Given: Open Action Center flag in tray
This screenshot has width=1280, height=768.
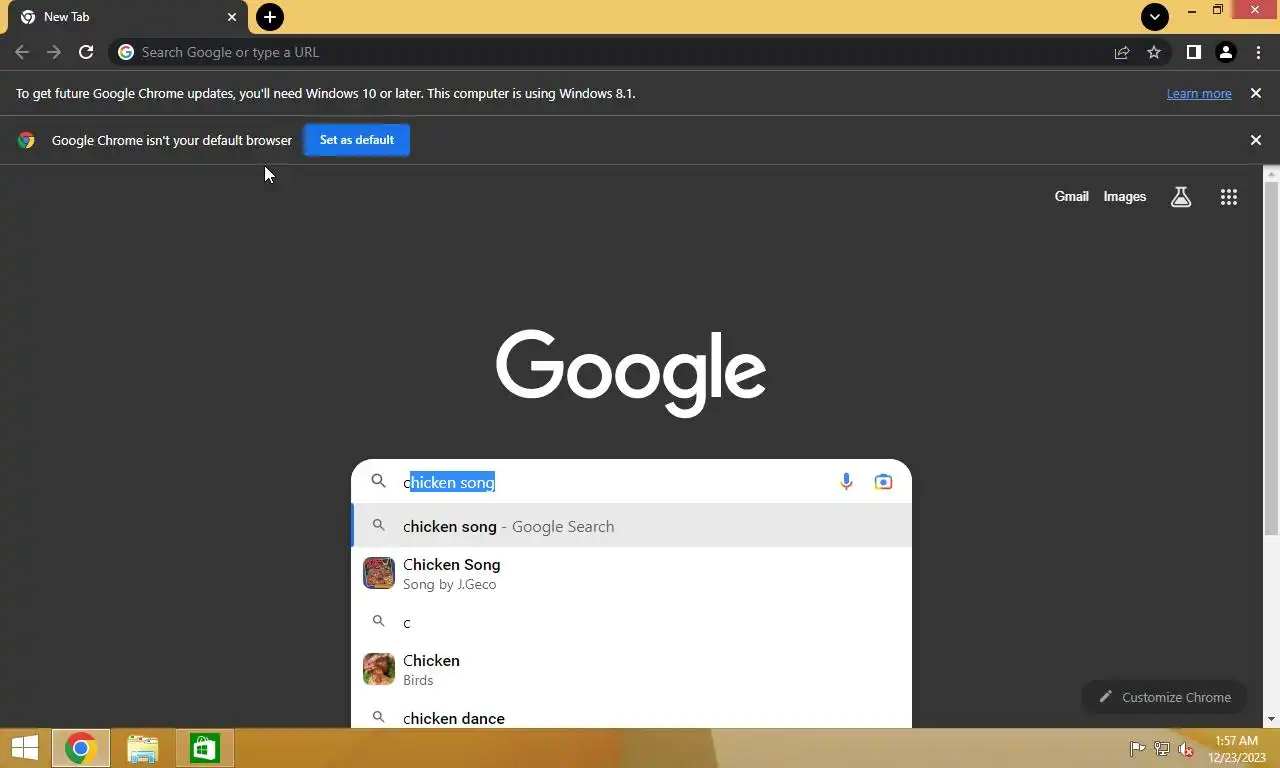Looking at the screenshot, I should 1137,749.
